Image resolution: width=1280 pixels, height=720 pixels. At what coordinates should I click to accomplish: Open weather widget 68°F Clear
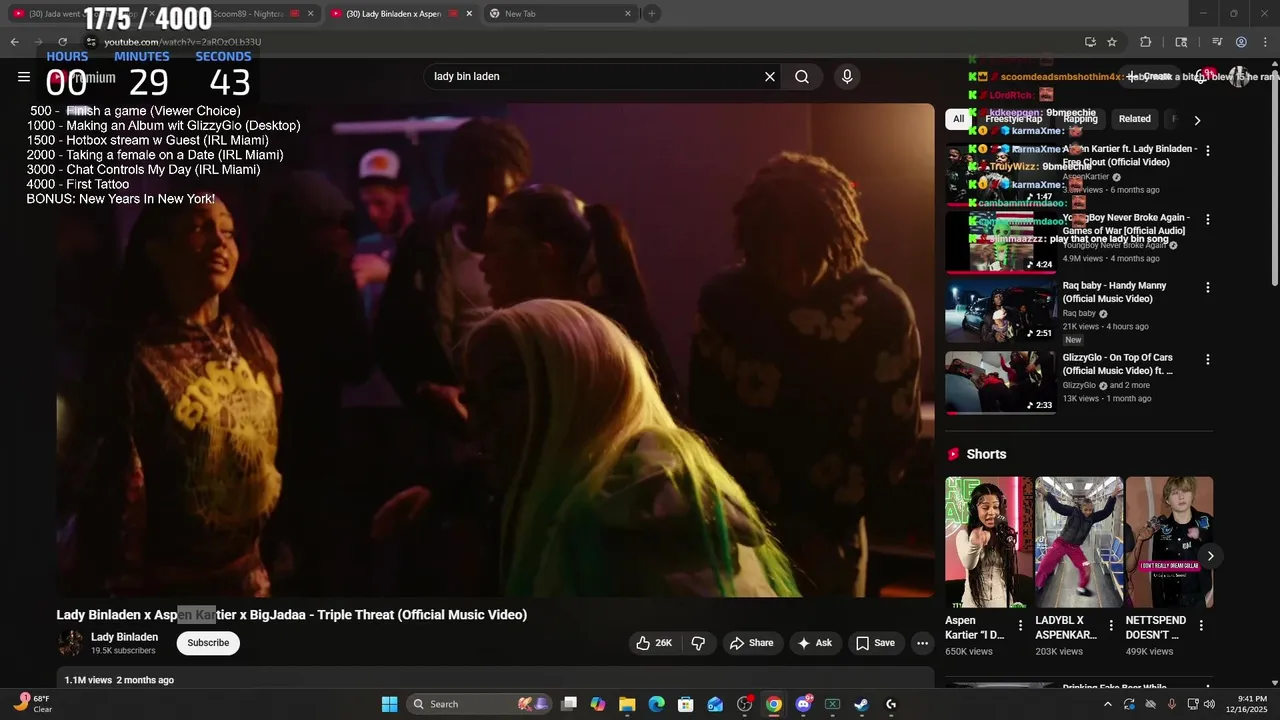(x=32, y=704)
